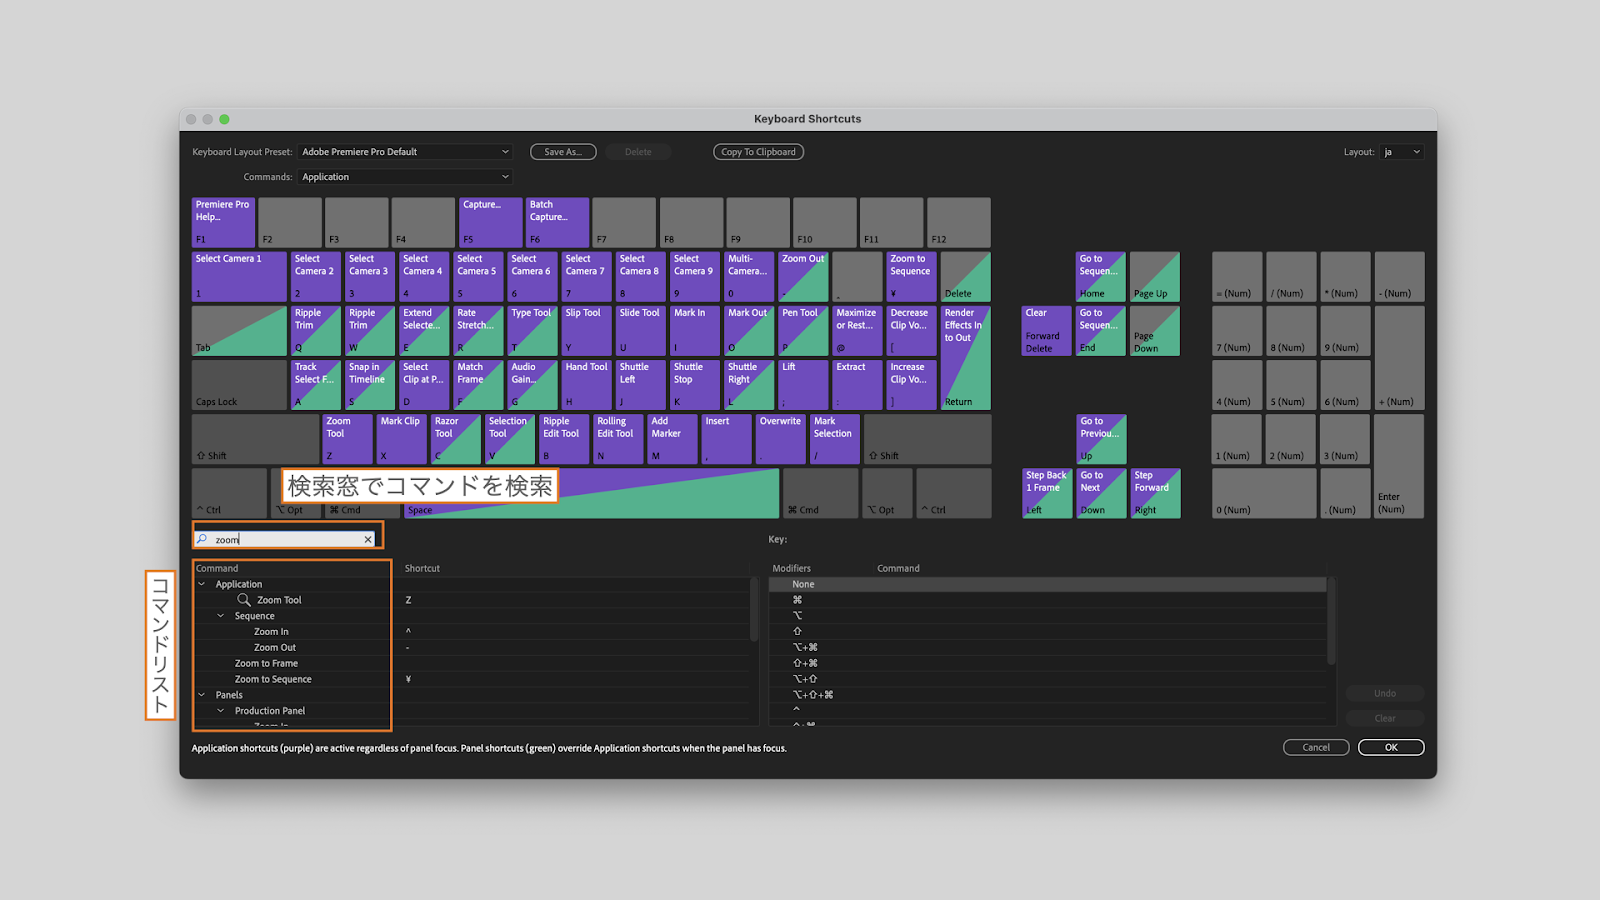This screenshot has height=900, width=1600.
Task: Click the Undo button
Action: click(x=1385, y=693)
